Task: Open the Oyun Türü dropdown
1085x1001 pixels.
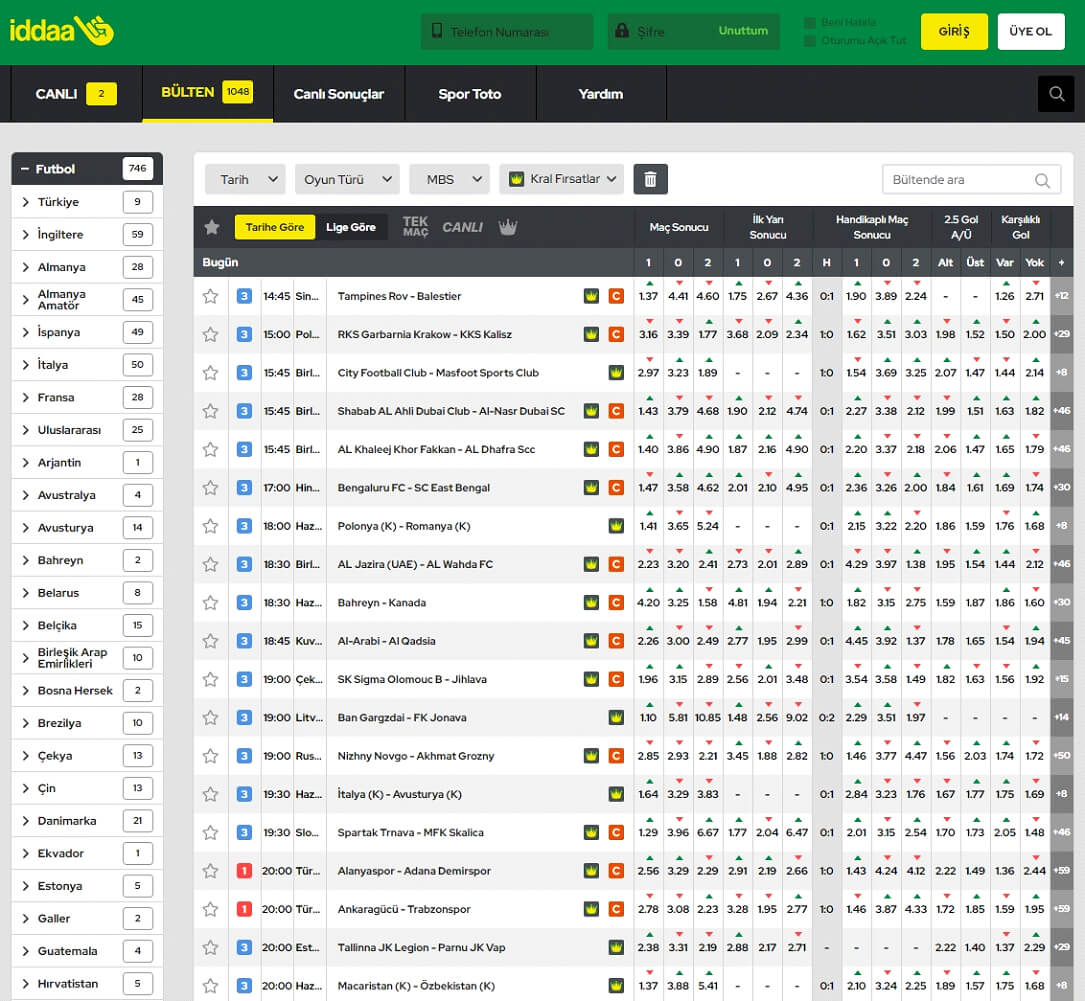Action: (x=347, y=179)
